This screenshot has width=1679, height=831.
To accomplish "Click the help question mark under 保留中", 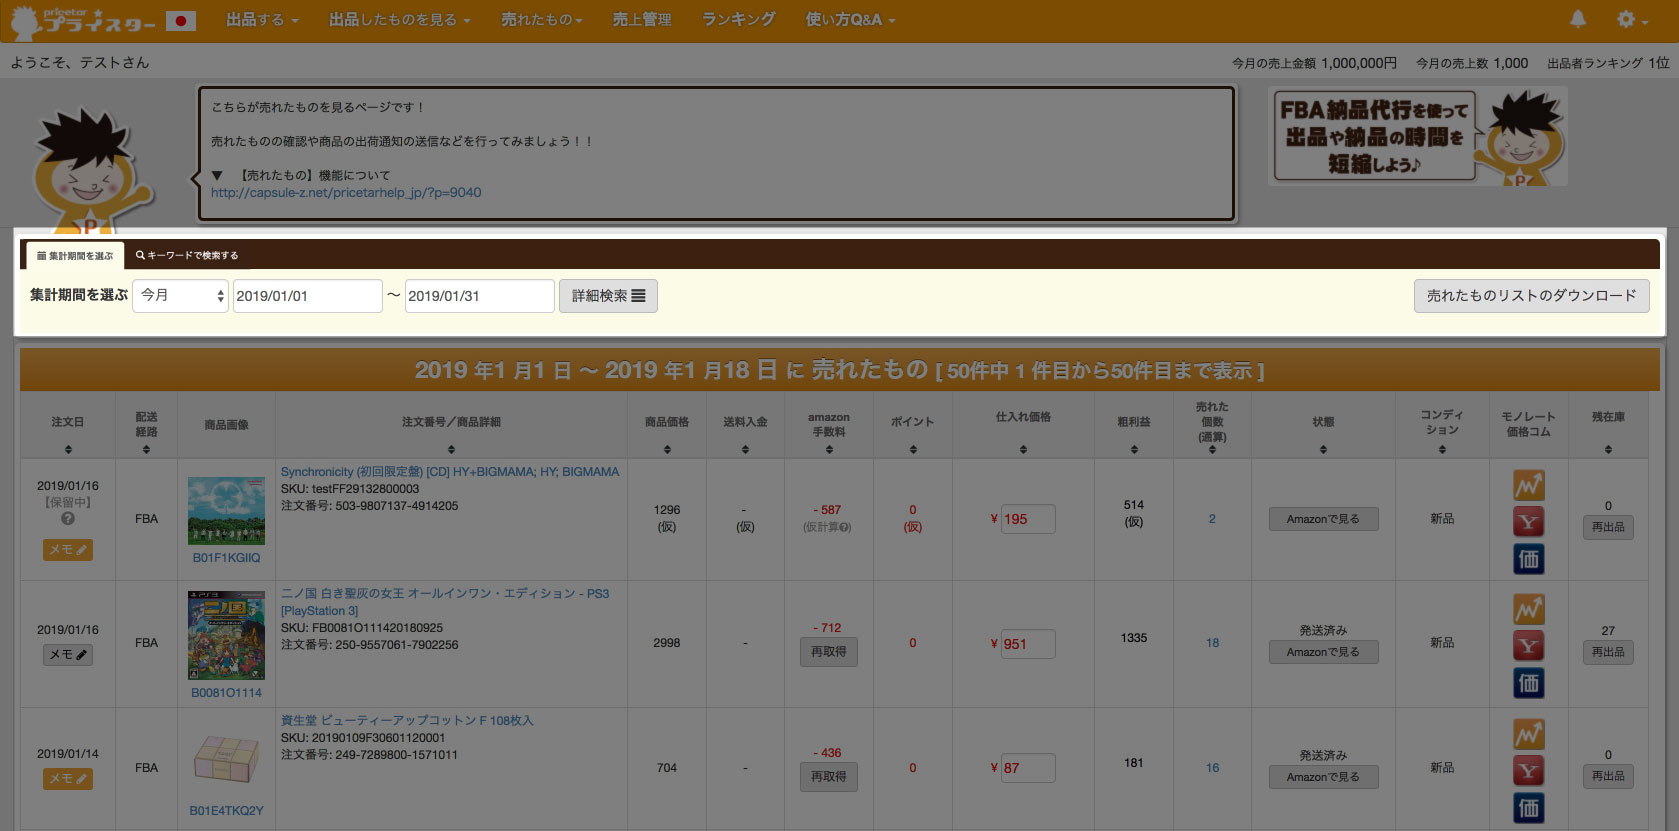I will coord(68,519).
